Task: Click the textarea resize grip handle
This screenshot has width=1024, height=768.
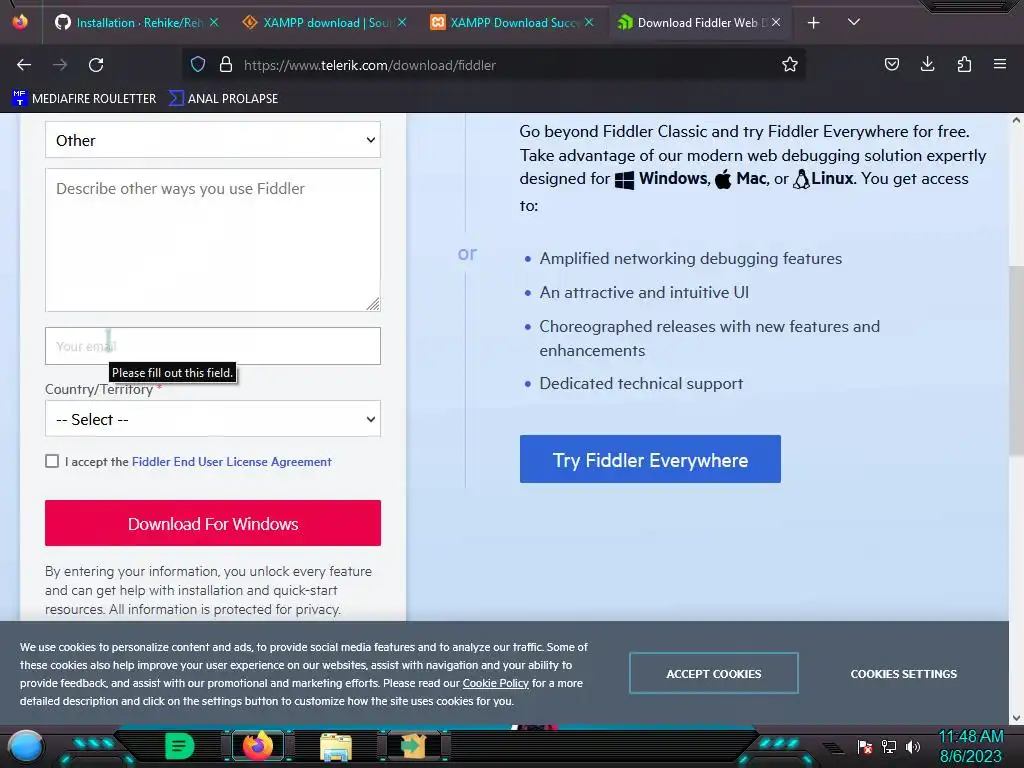Action: click(373, 304)
